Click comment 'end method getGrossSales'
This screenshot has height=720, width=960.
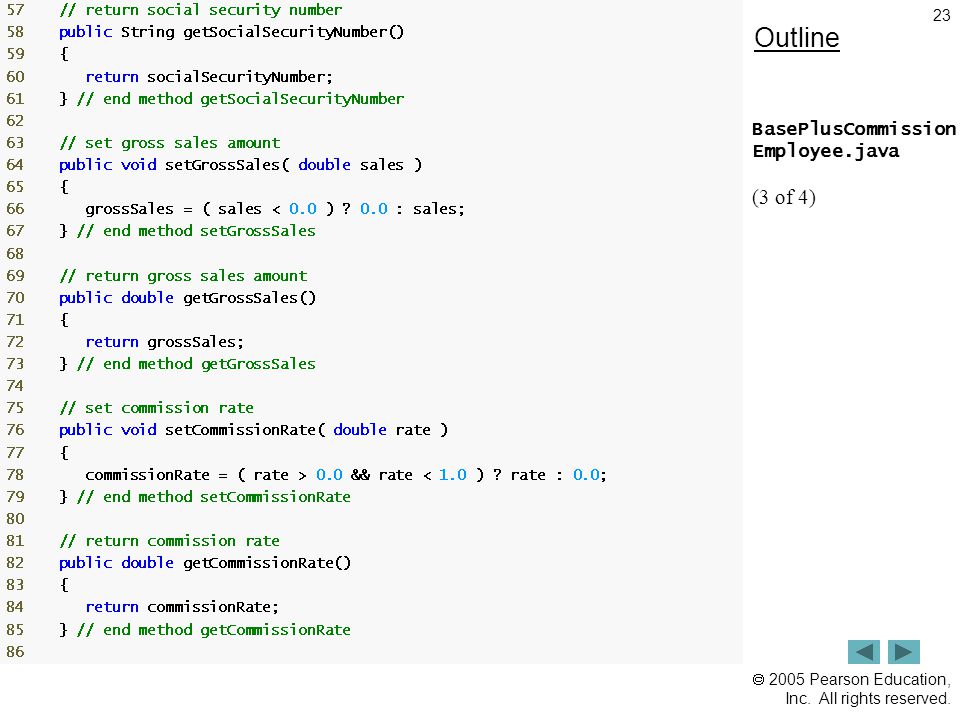coord(197,364)
